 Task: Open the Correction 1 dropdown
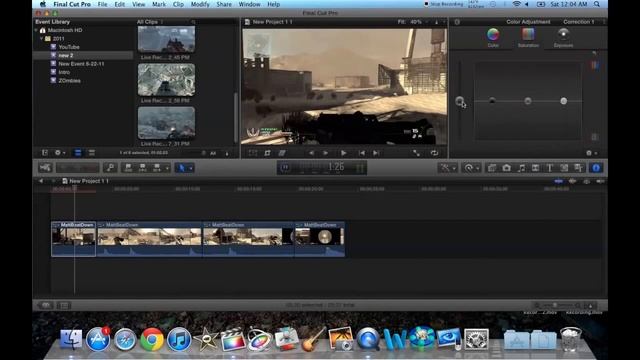point(581,22)
